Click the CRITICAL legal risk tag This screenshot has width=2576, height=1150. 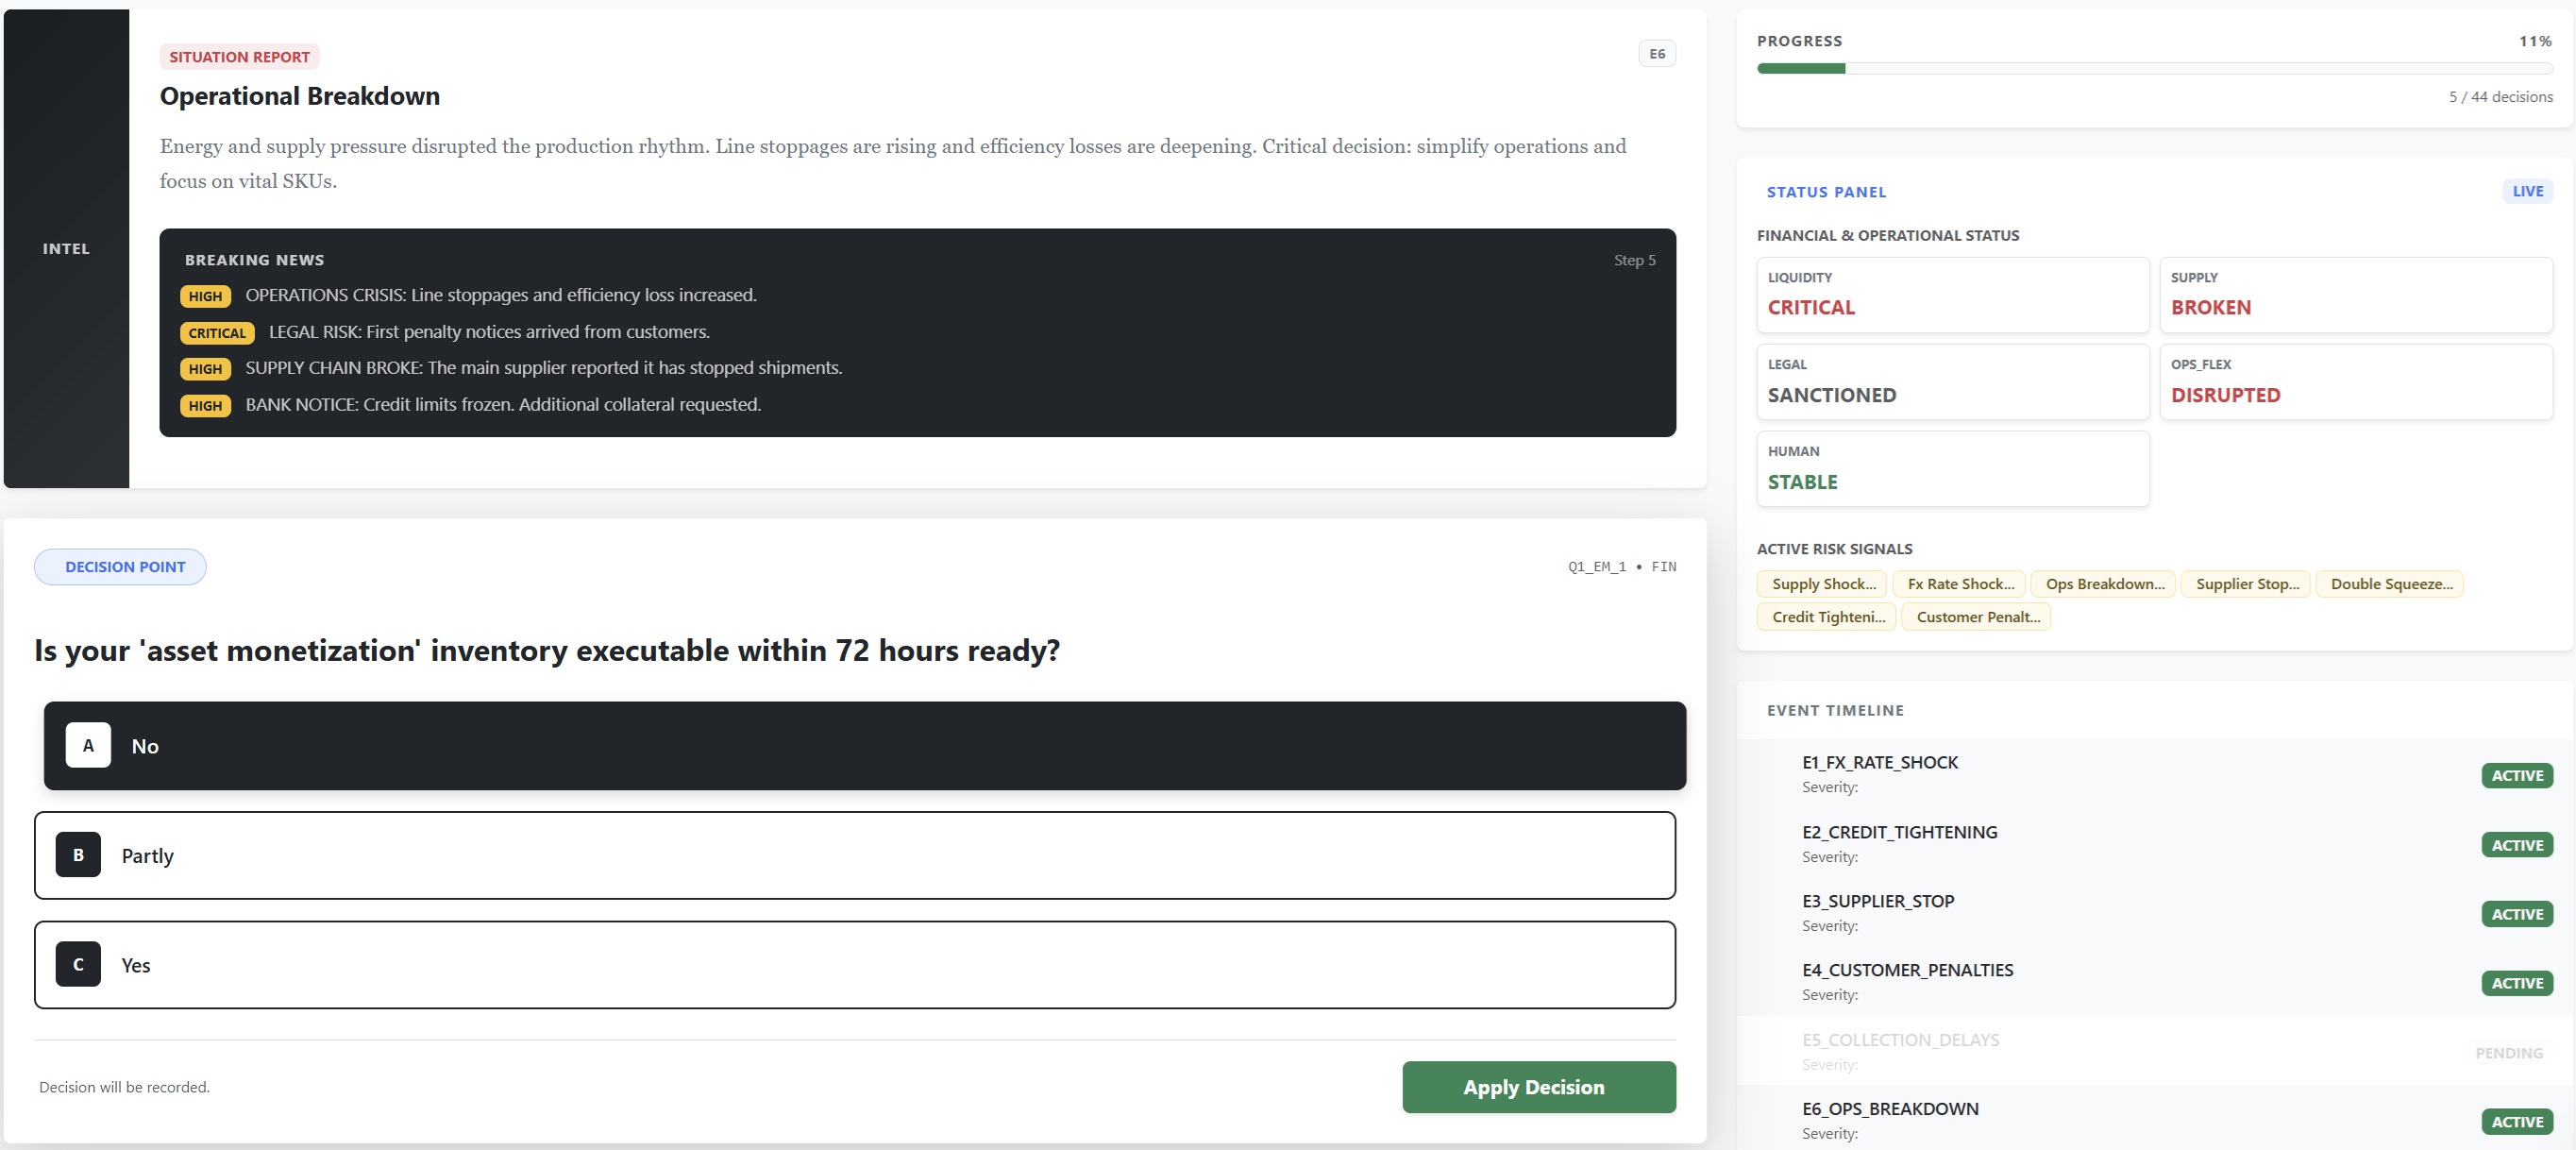(217, 333)
